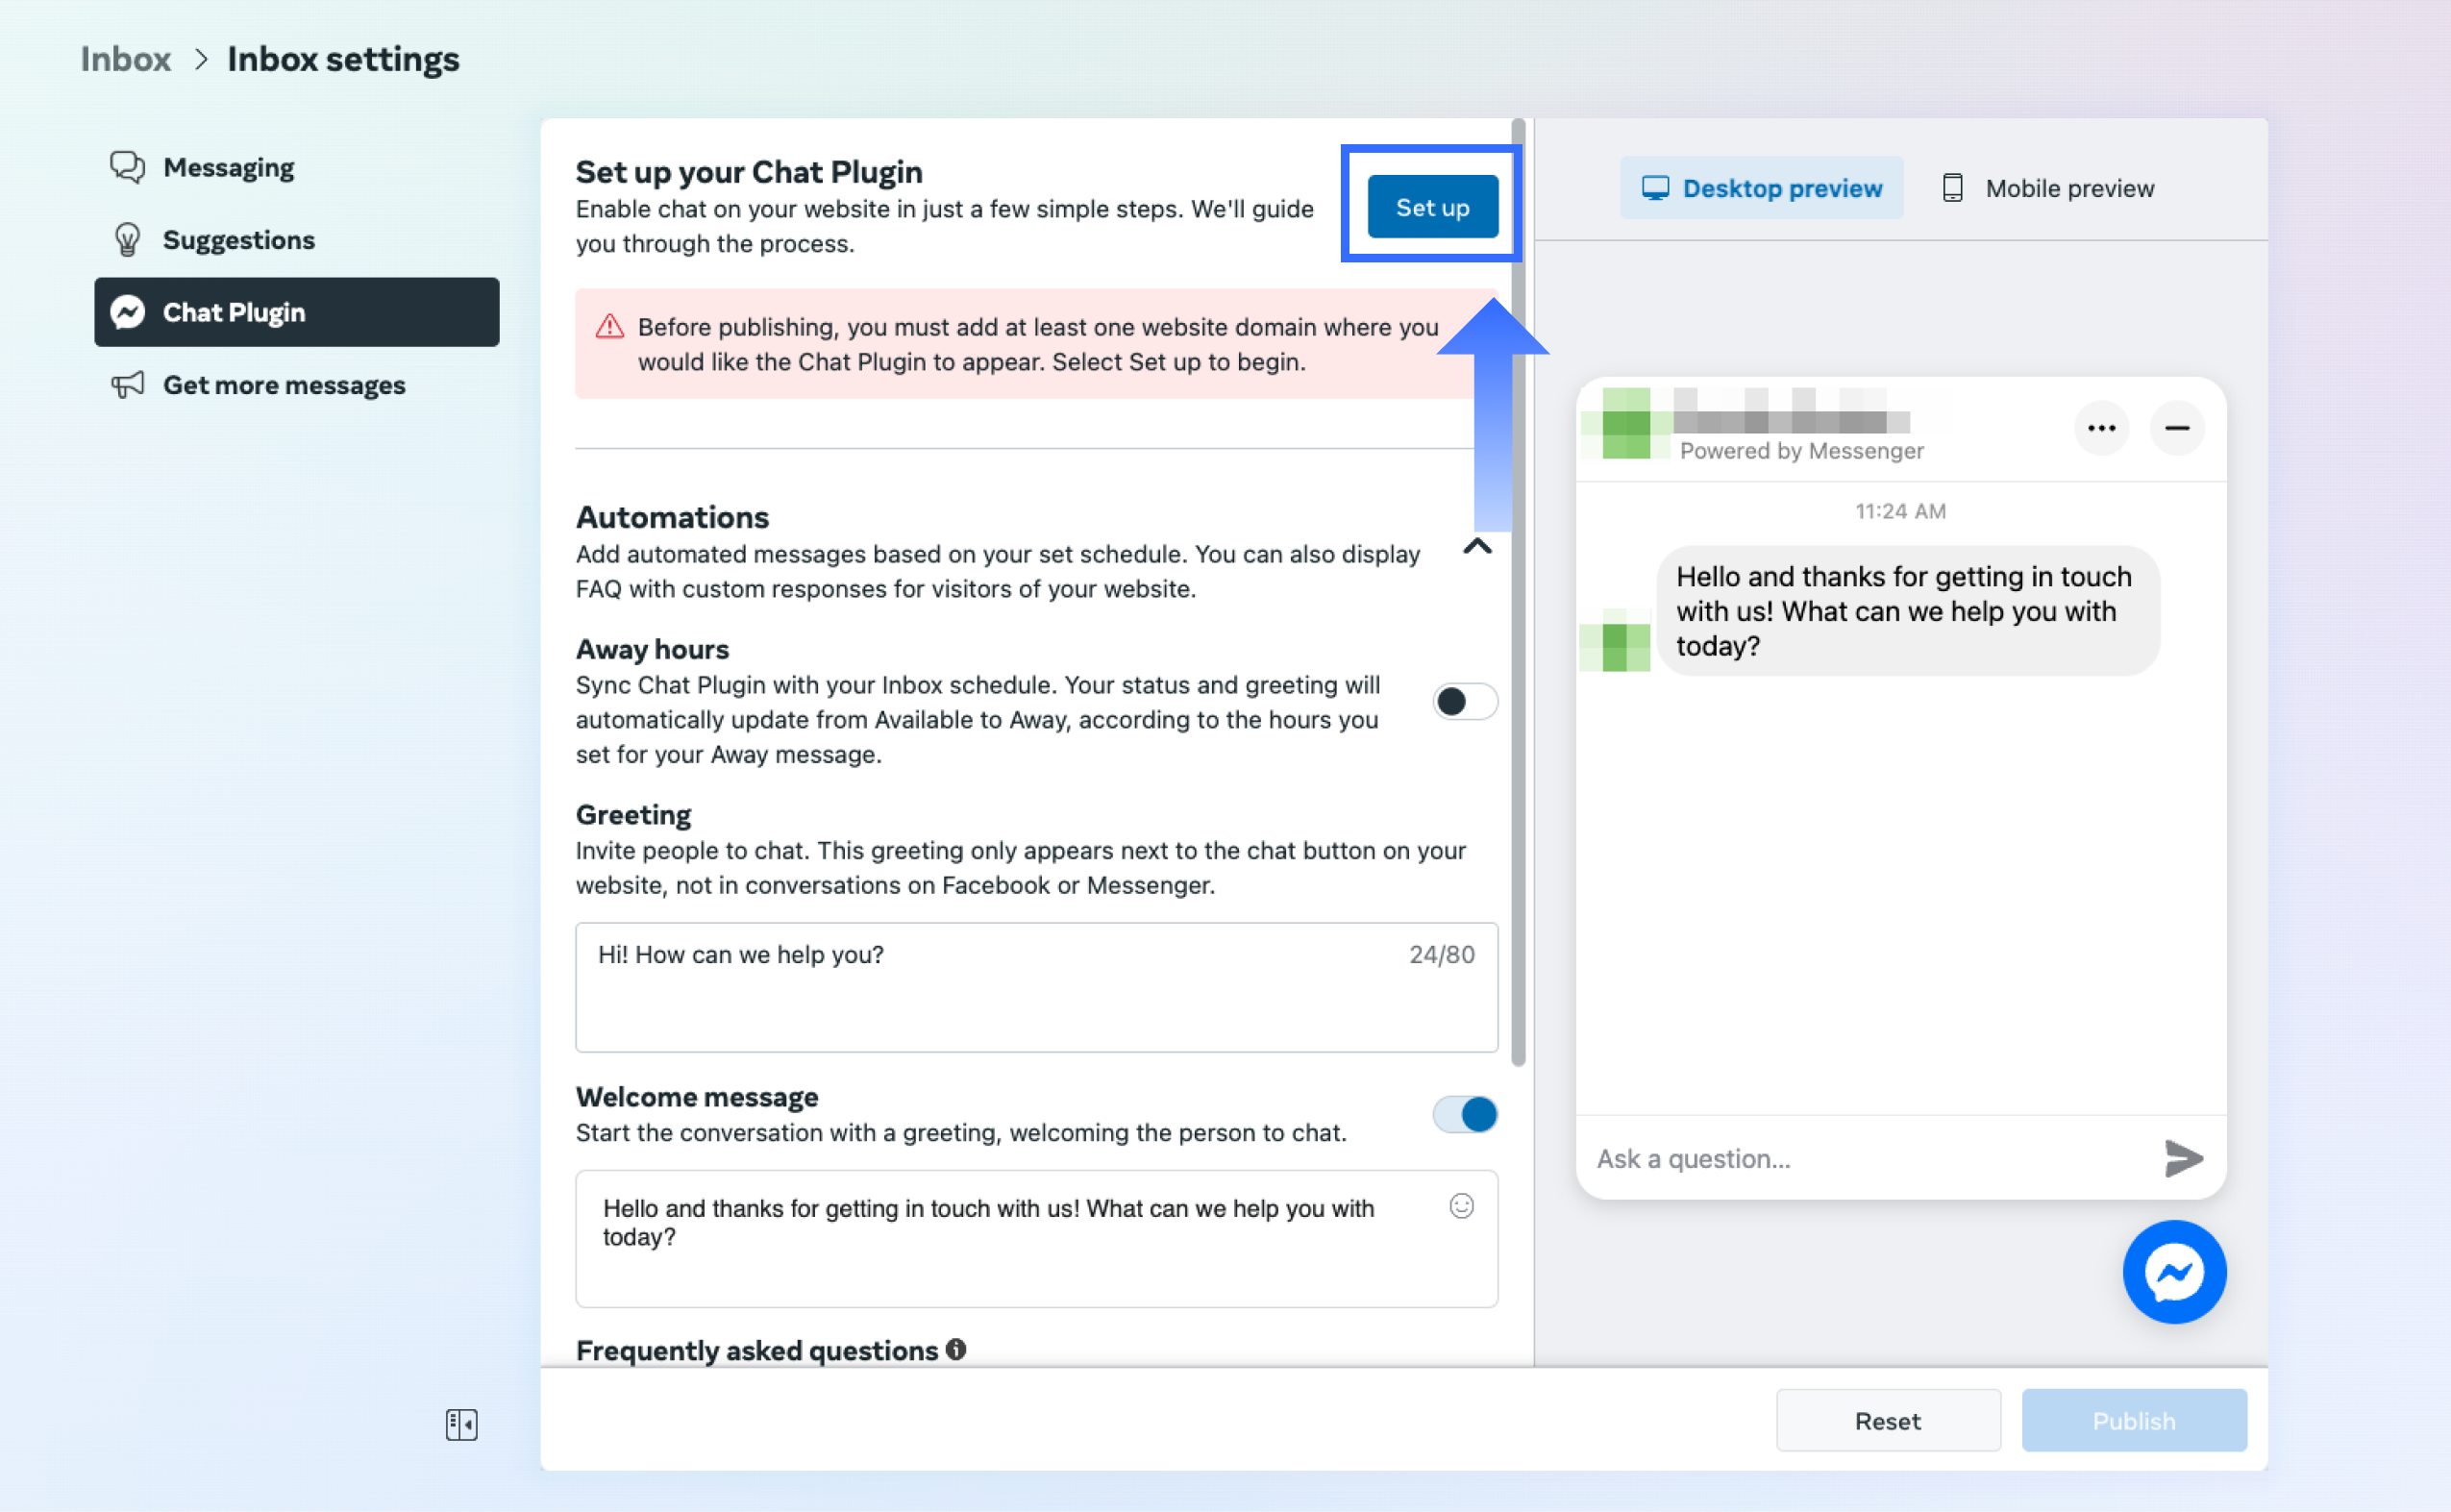Enable the Away hours toggle
The image size is (2451, 1512).
point(1464,701)
